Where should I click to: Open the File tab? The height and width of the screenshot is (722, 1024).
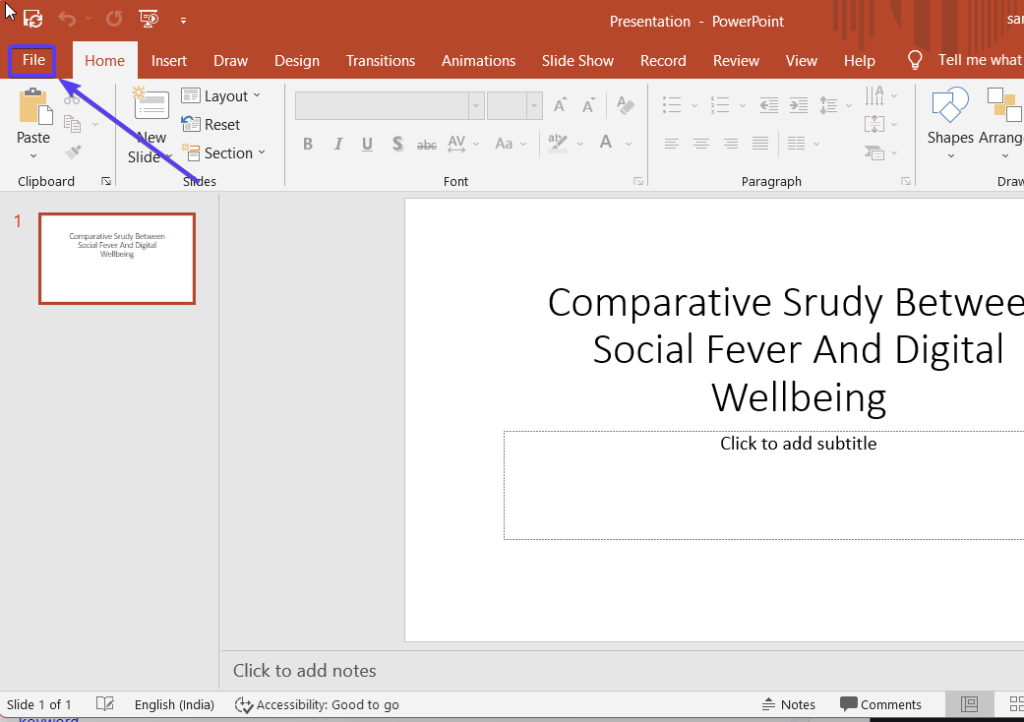tap(33, 61)
